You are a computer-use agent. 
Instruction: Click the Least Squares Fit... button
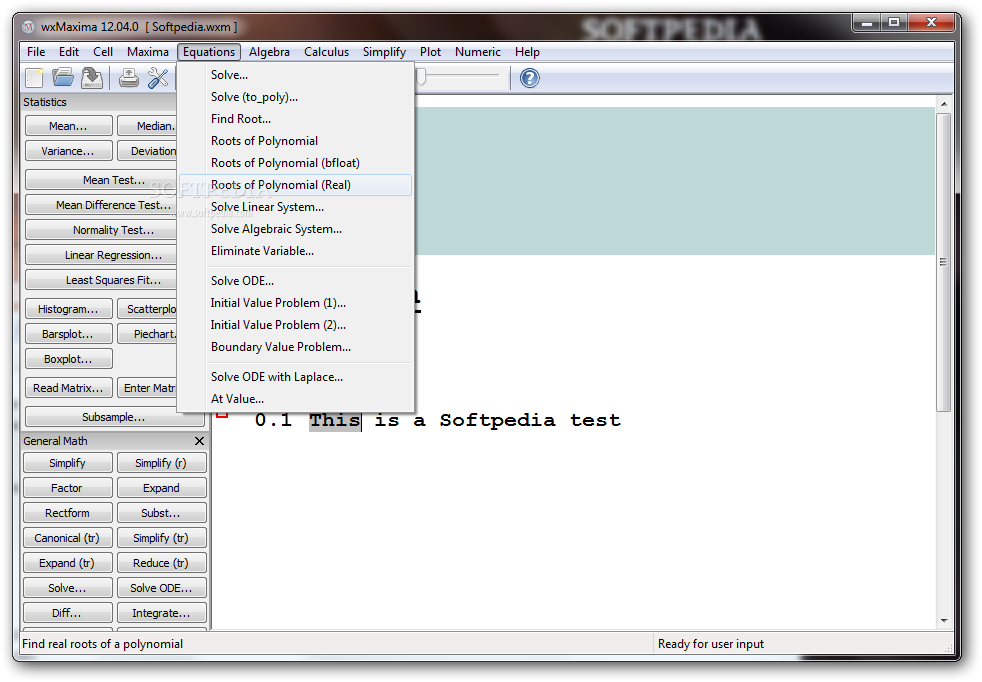coord(101,280)
